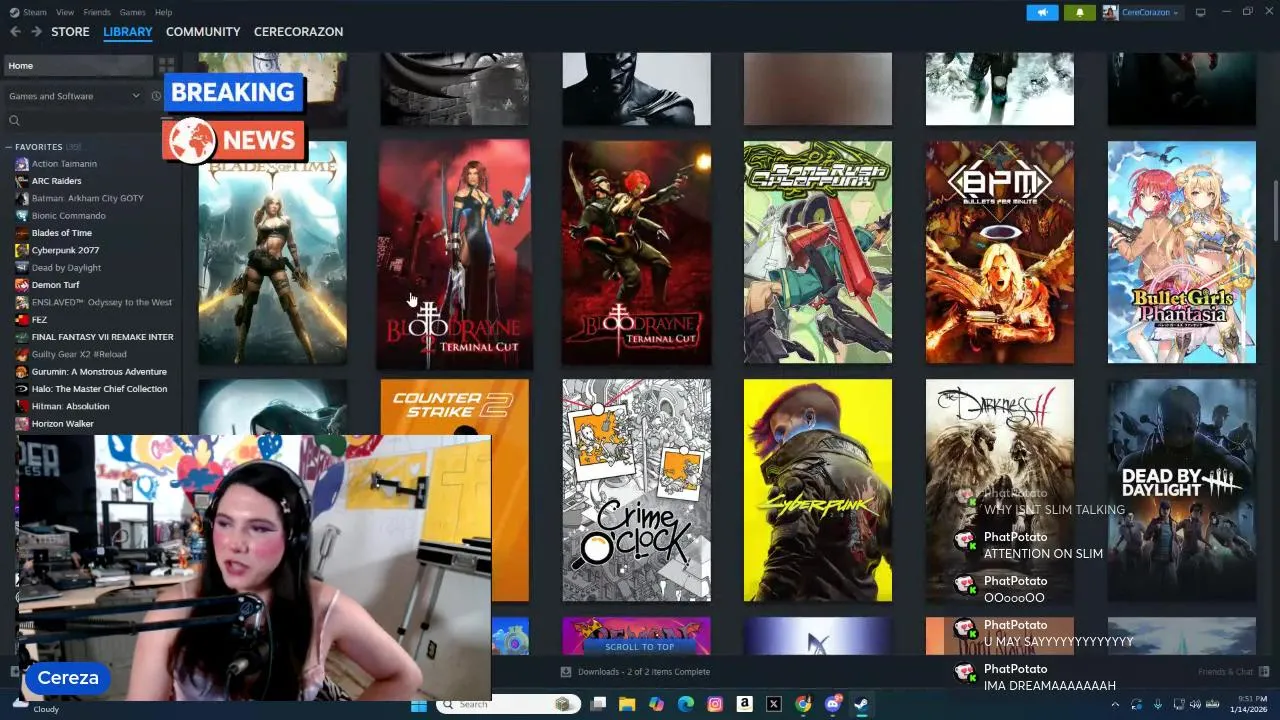1280x720 pixels.
Task: Open the collections grid view icon
Action: coord(166,66)
